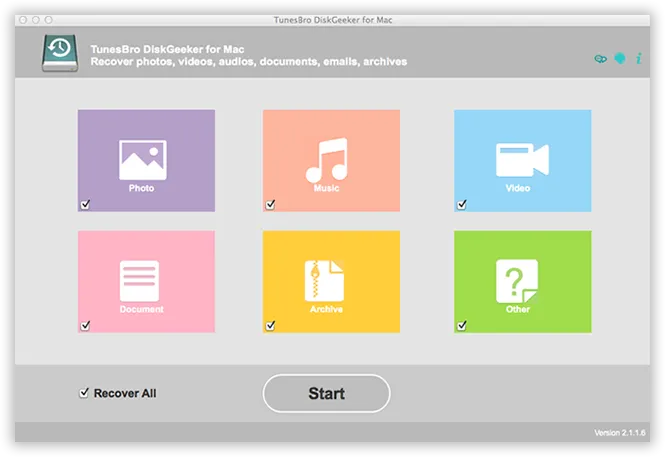Disable the Video tile checkbox
The height and width of the screenshot is (457, 665).
(x=461, y=204)
